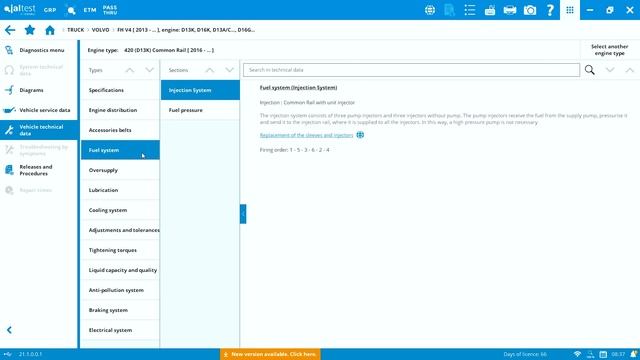640x360 pixels.
Task: Select the VOLVO breadcrumb
Action: [x=100, y=30]
